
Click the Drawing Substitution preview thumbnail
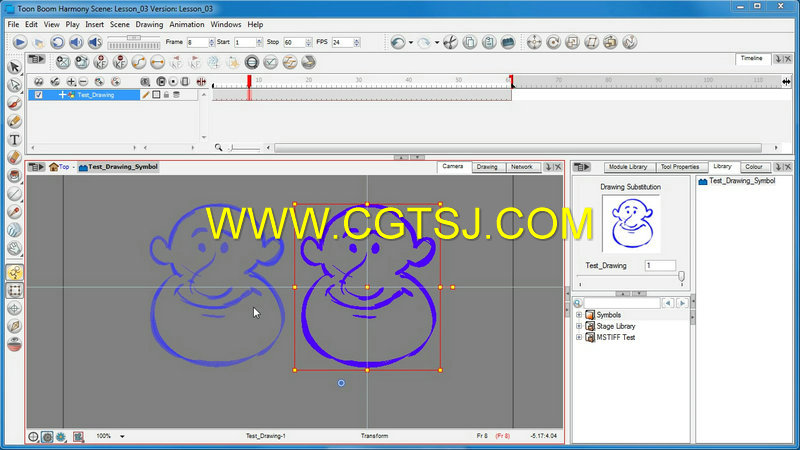click(x=631, y=223)
